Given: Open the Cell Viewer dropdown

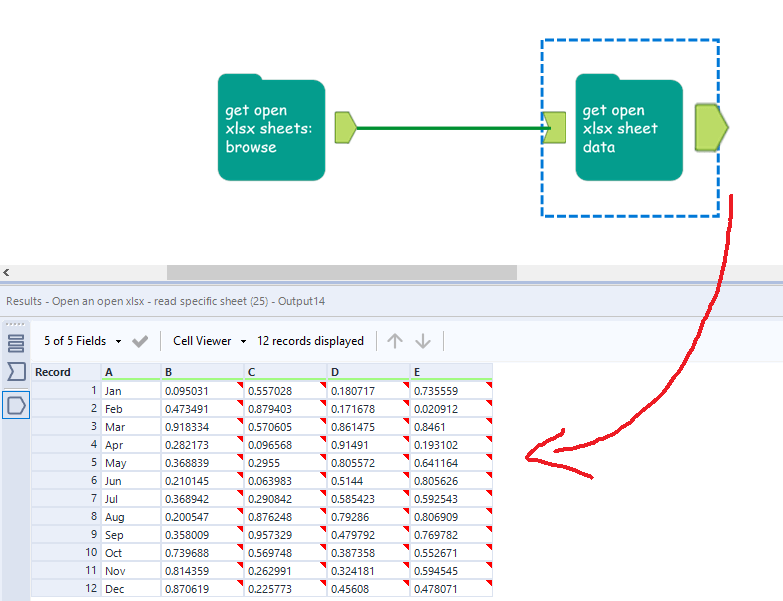Looking at the screenshot, I should [x=209, y=341].
